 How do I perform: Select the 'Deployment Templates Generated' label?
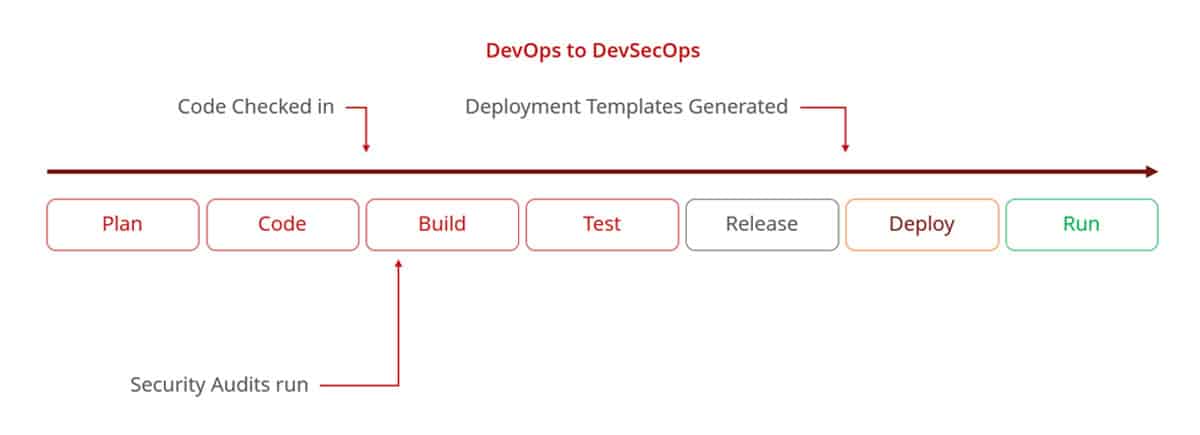point(626,107)
